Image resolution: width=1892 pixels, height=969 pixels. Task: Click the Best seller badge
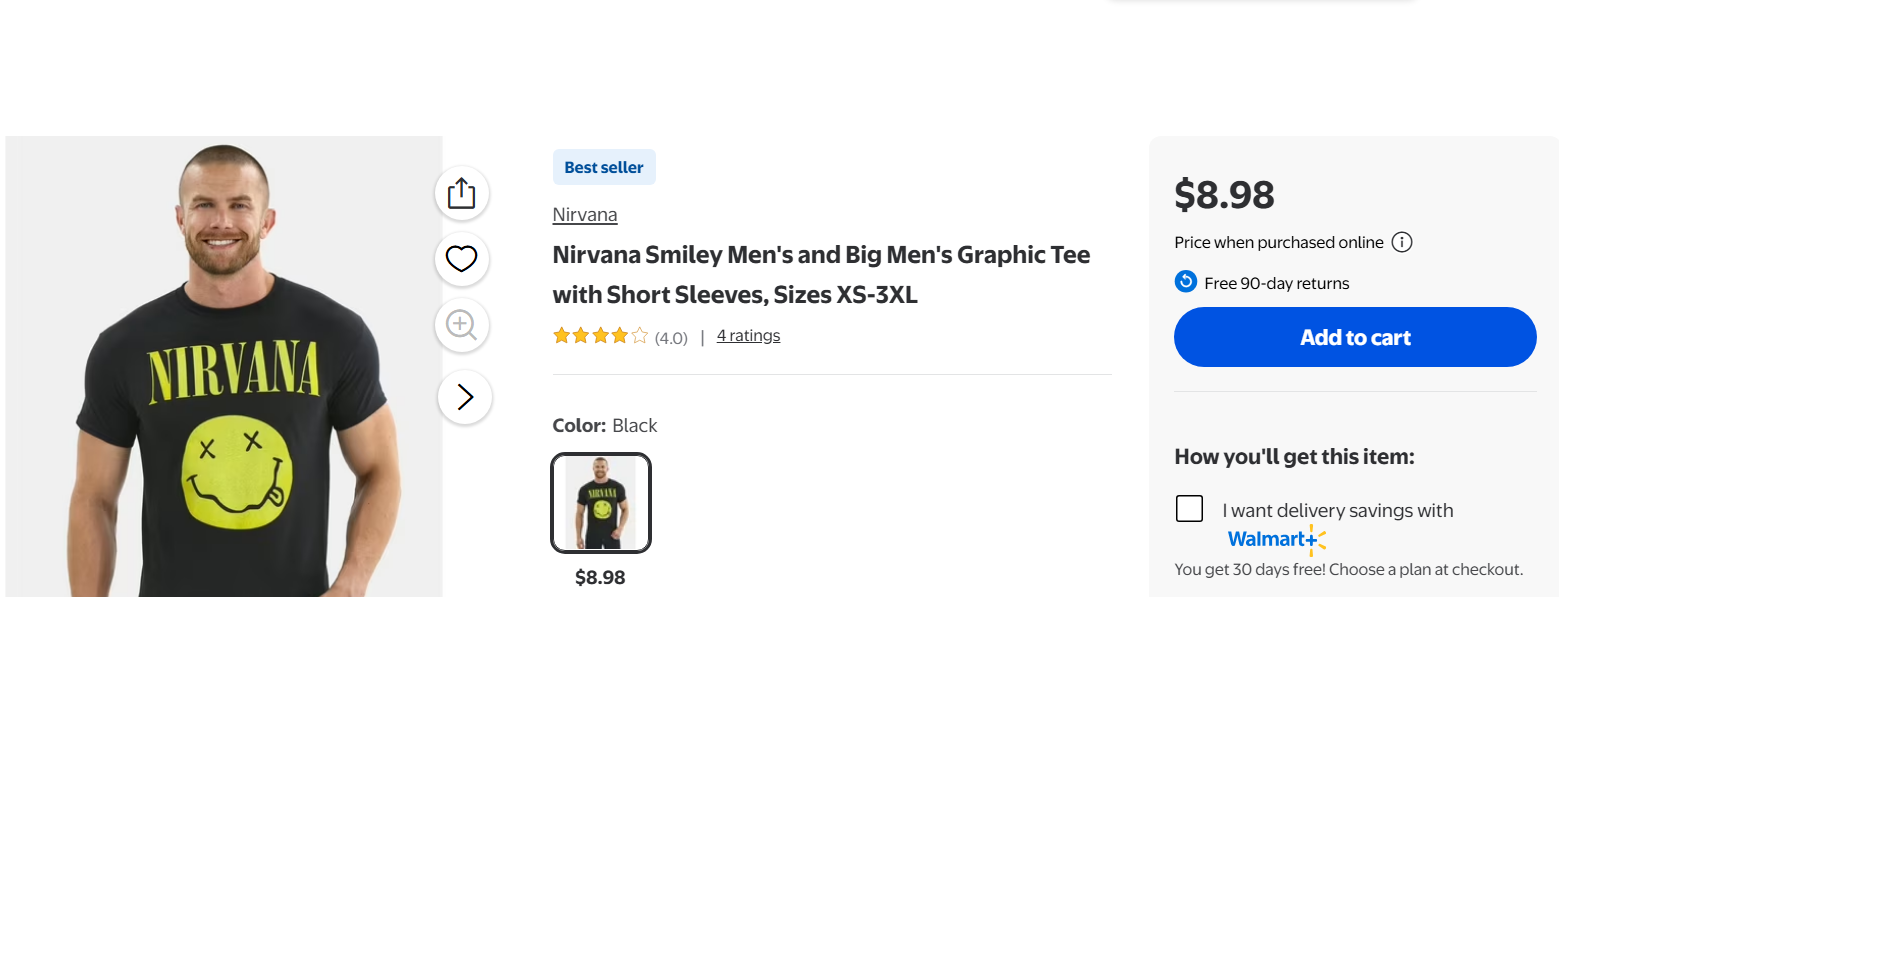pos(604,167)
